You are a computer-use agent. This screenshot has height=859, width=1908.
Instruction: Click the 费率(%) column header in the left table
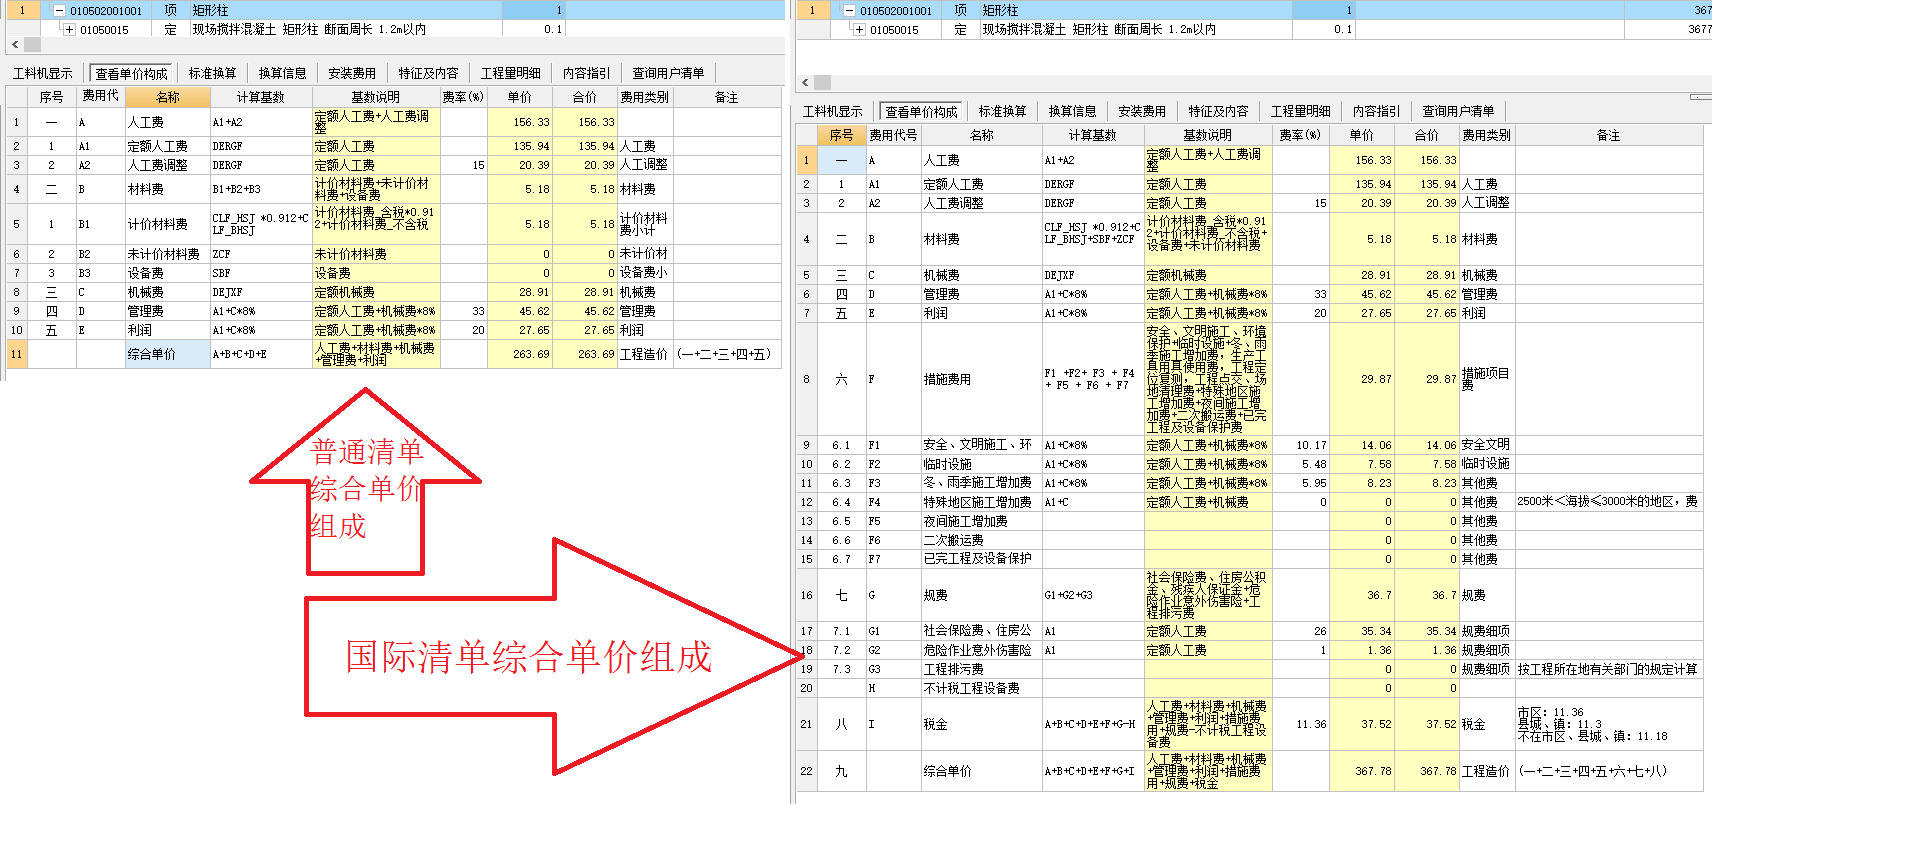[463, 97]
